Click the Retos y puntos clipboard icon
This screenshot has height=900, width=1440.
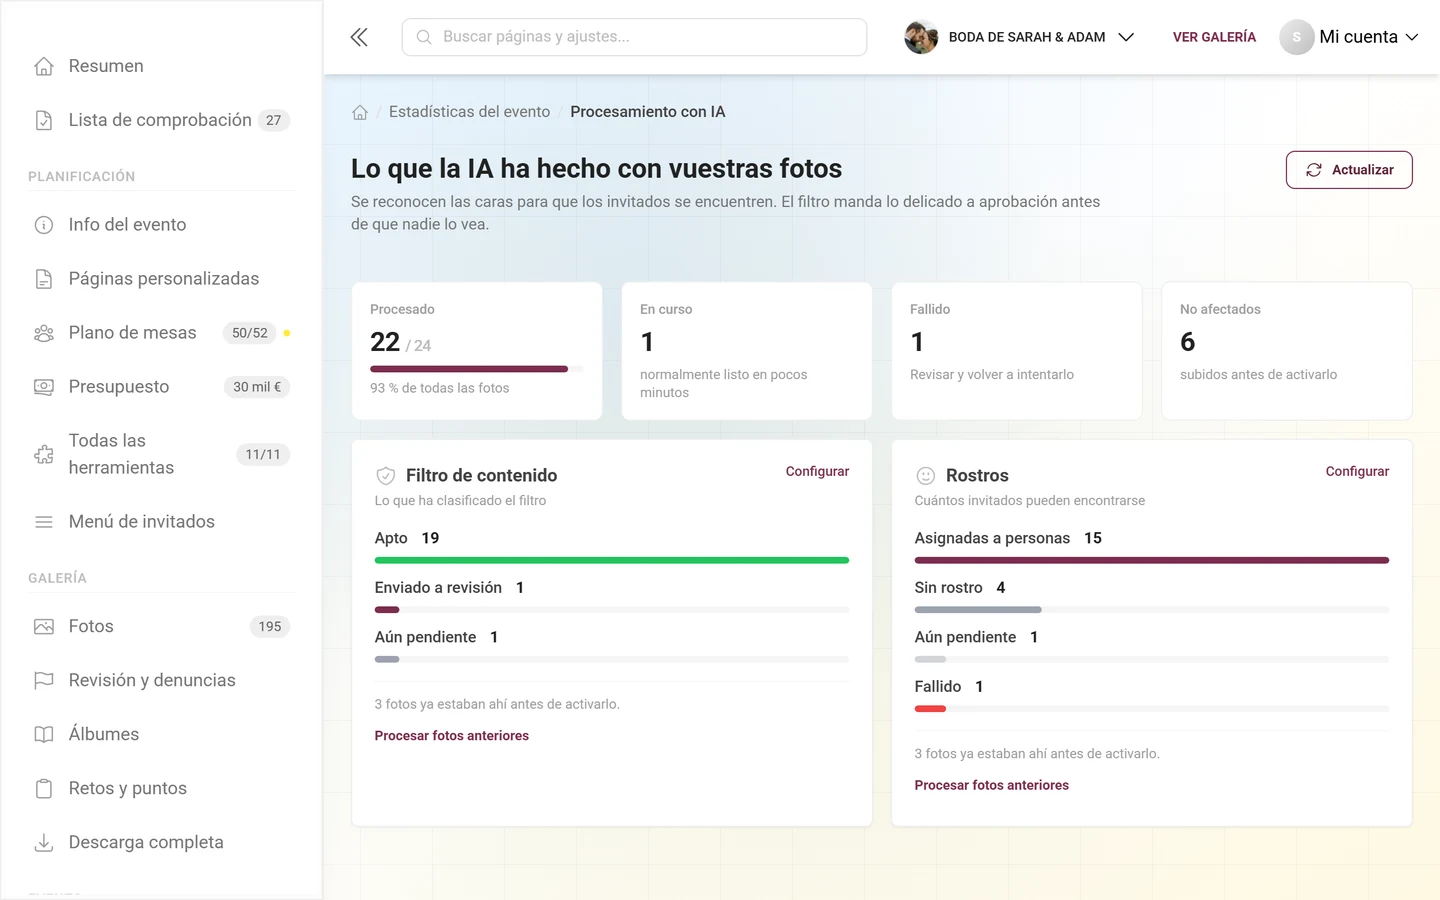pos(44,788)
